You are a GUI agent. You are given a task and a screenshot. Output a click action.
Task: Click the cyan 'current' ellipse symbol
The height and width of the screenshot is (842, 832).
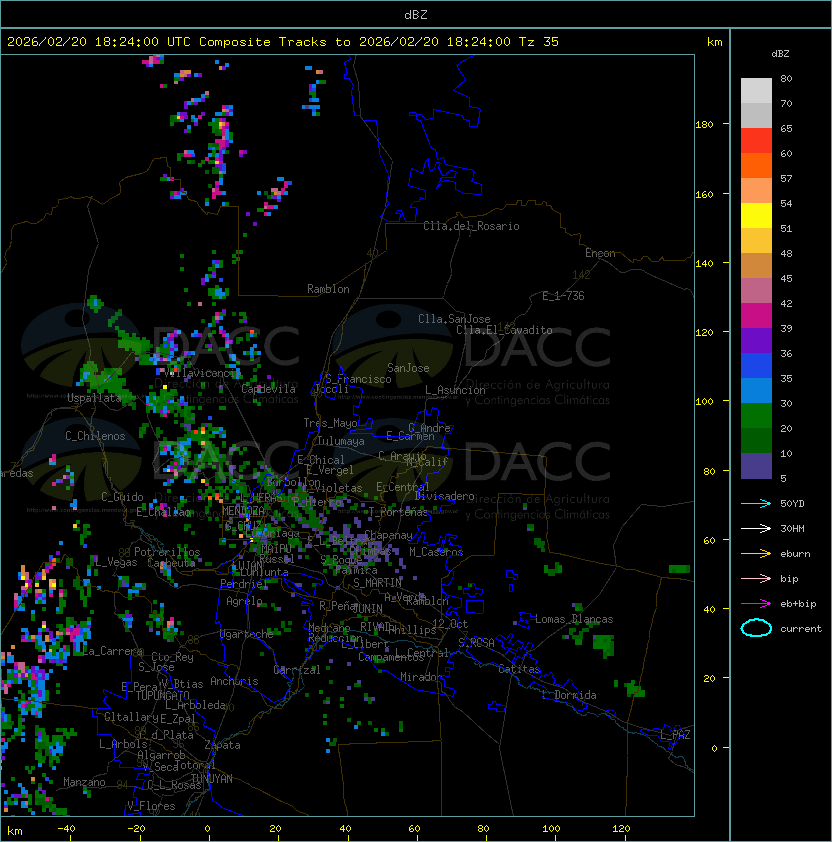[756, 628]
